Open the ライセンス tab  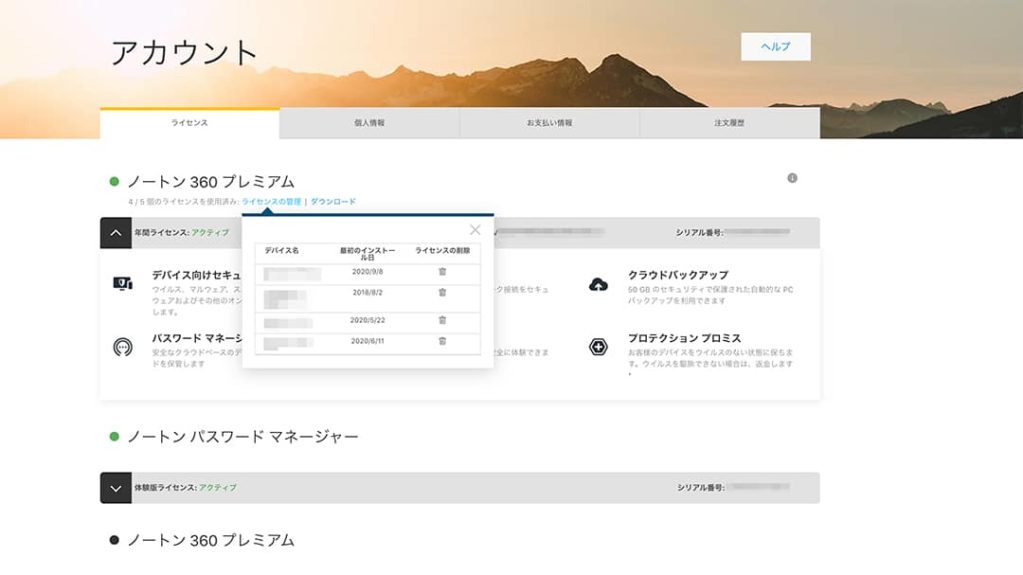pos(190,123)
